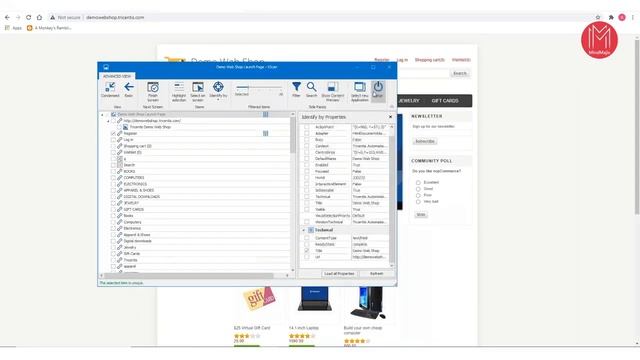Close the Identify by Properties panel

tap(390, 117)
